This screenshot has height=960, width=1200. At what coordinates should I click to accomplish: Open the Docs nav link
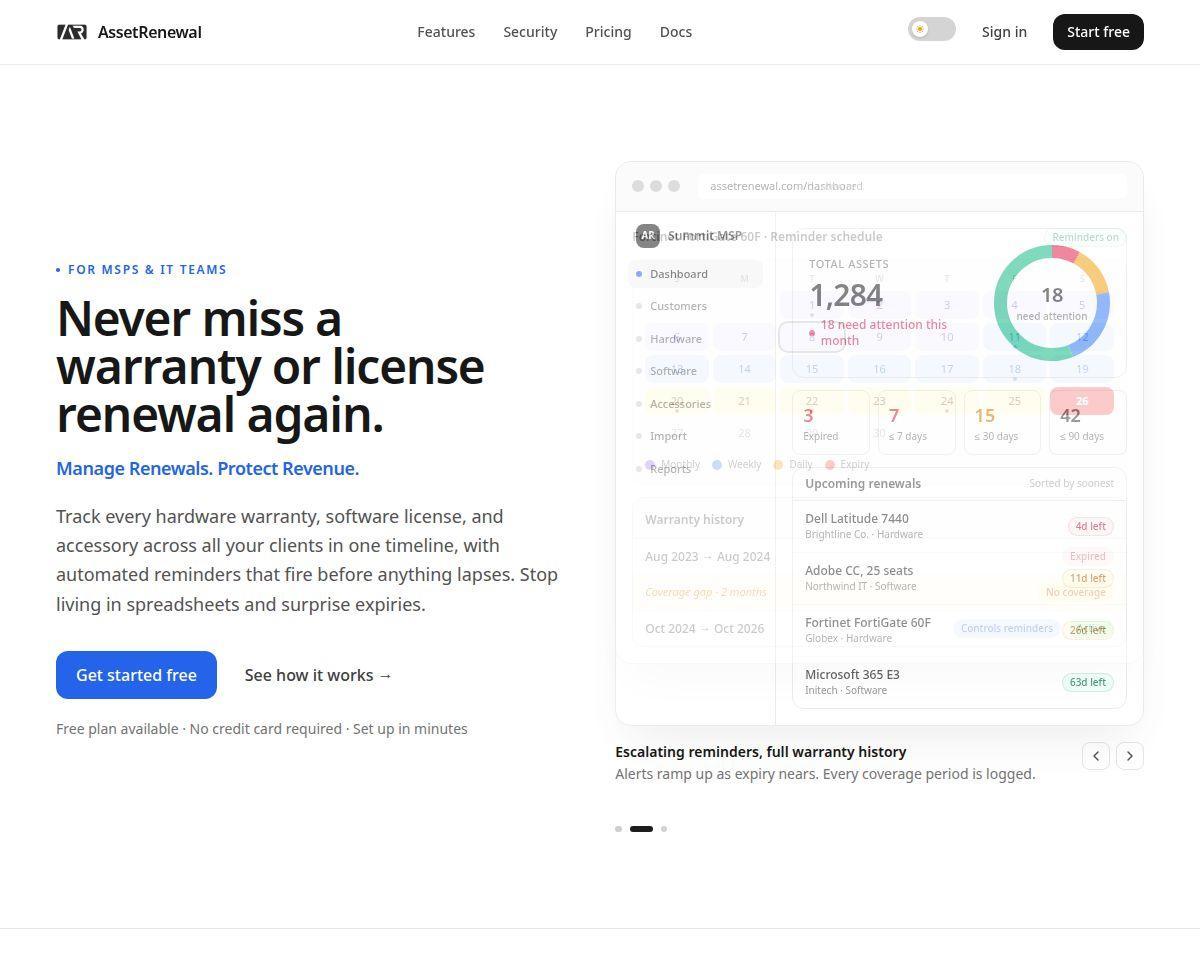[x=676, y=32]
